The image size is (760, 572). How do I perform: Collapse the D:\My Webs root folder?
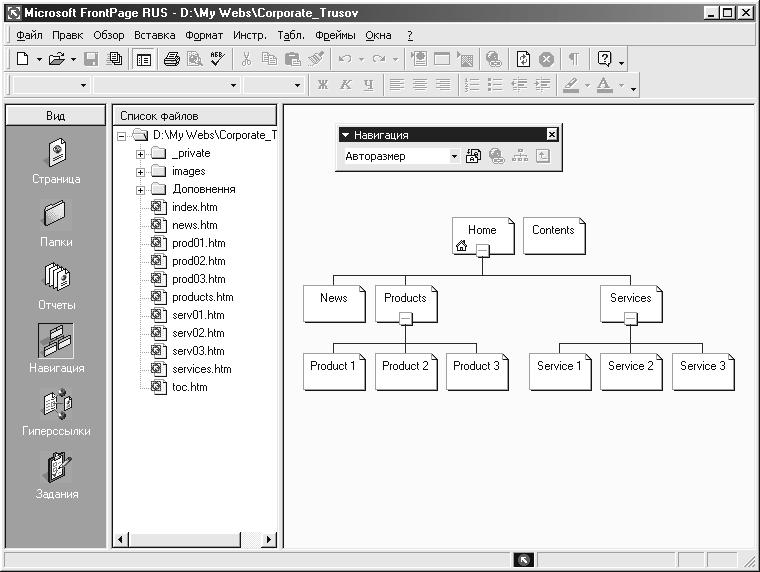click(122, 136)
